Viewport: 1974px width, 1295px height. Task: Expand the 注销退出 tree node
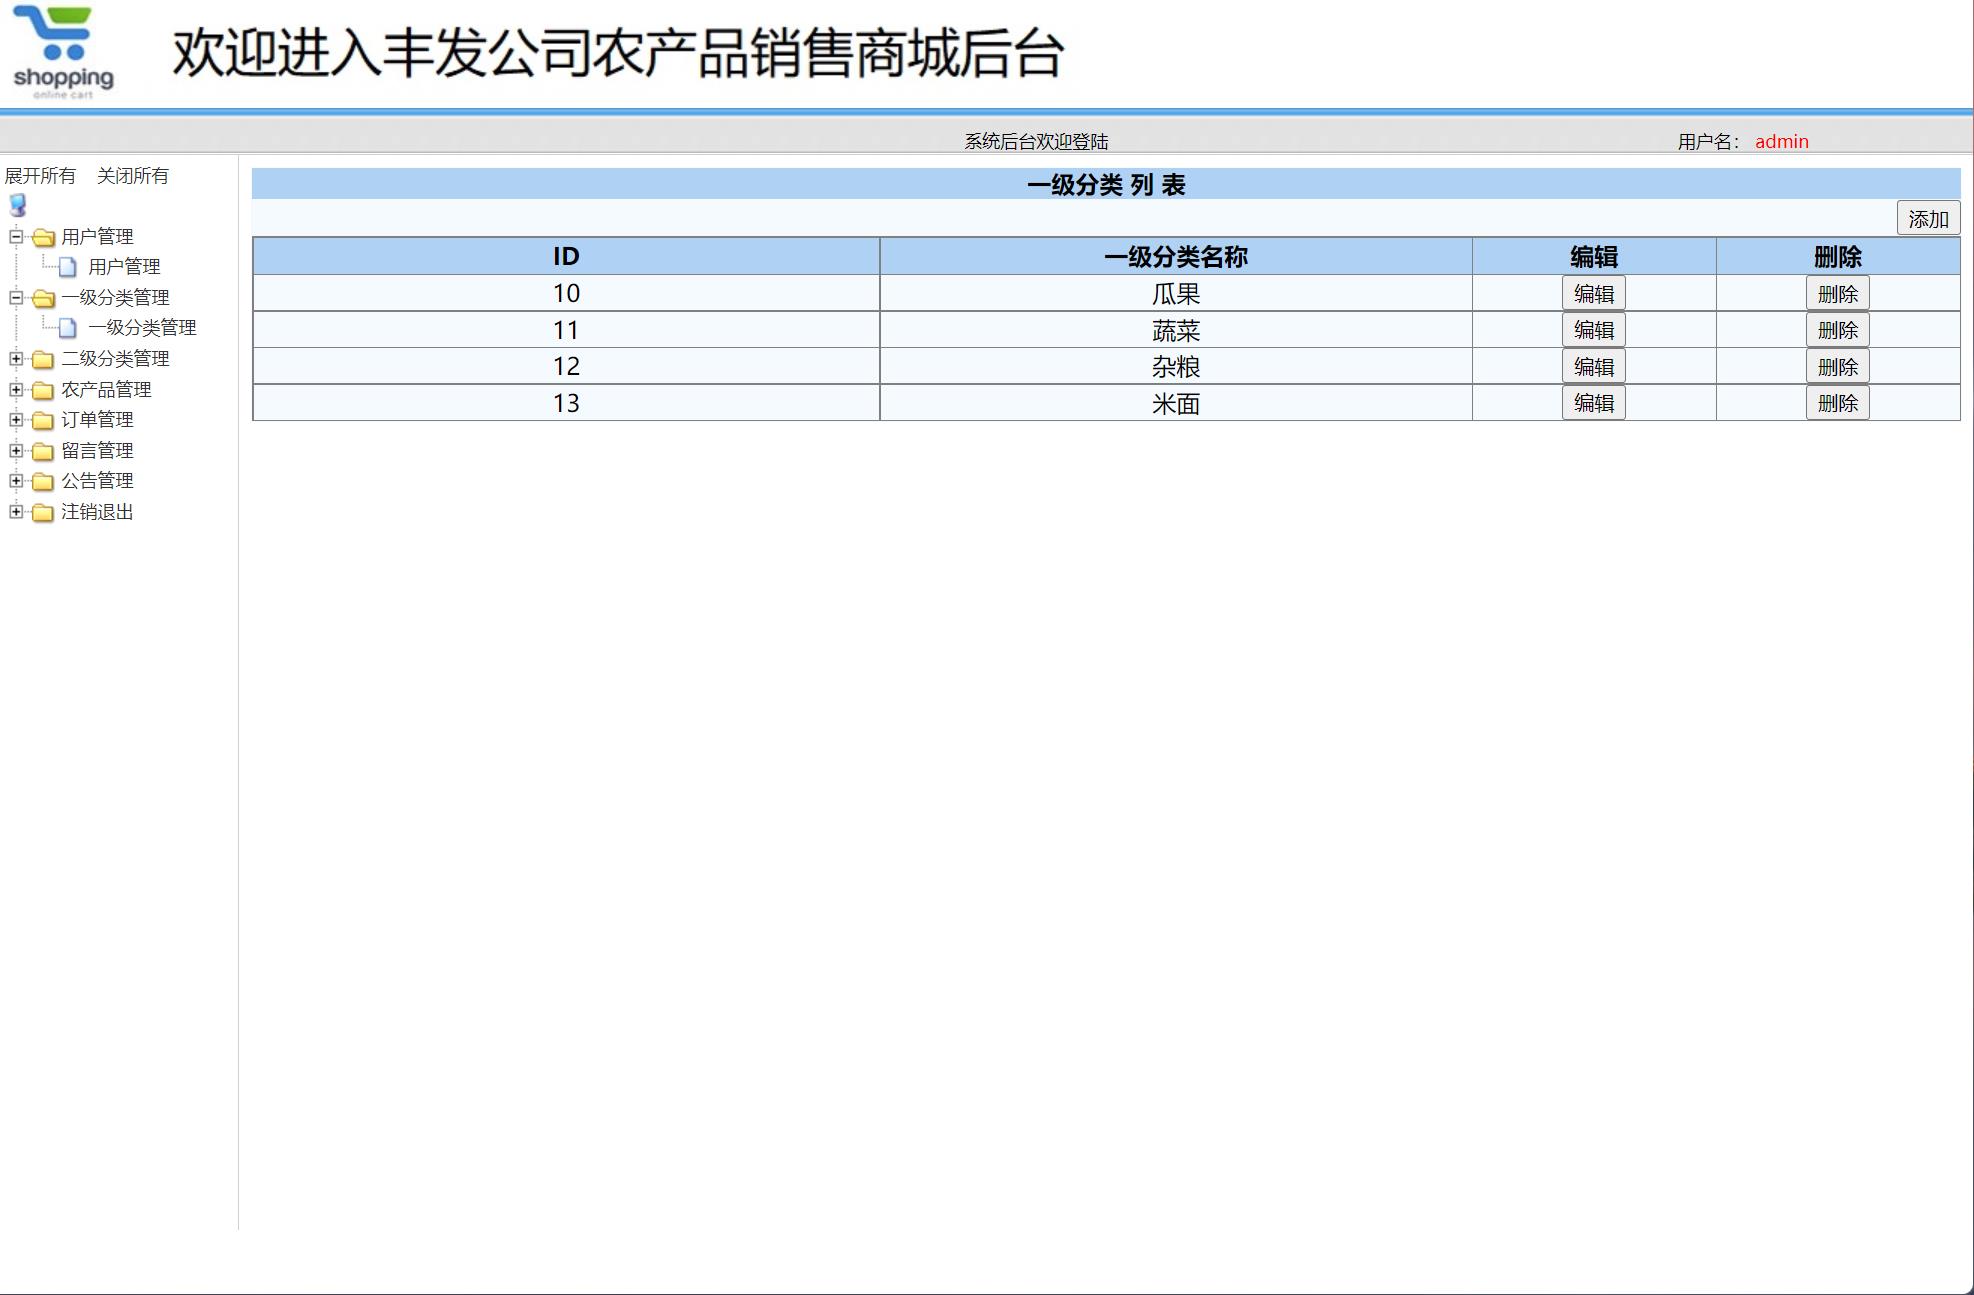(14, 512)
